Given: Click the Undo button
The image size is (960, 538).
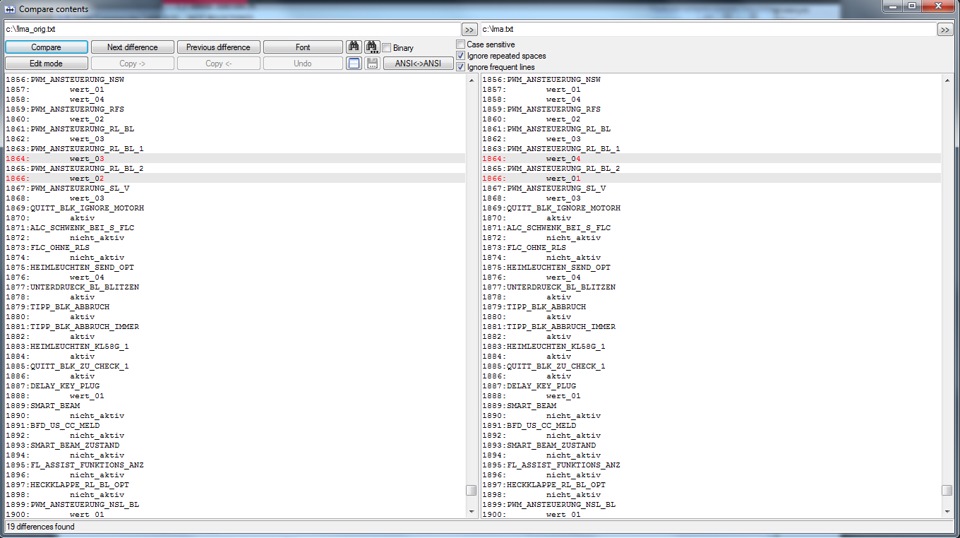Looking at the screenshot, I should click(302, 63).
